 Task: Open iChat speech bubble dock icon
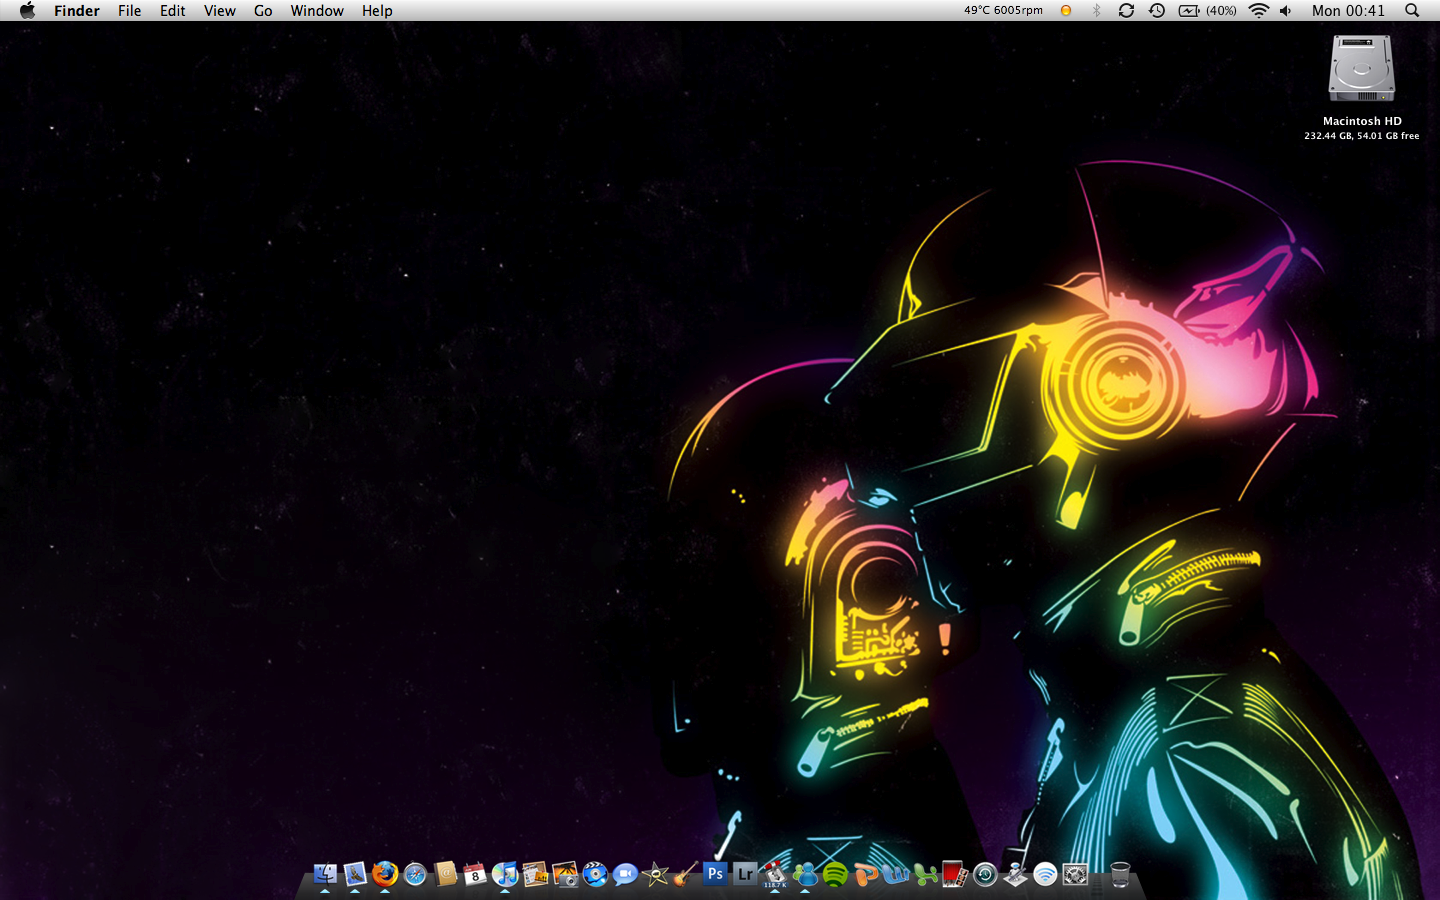(x=625, y=874)
